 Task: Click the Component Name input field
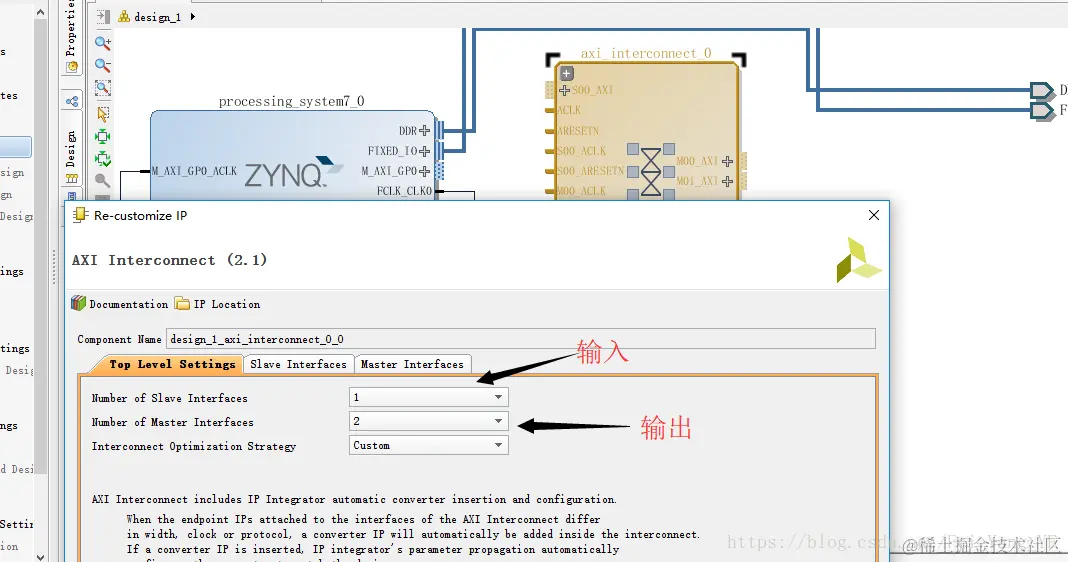point(521,339)
